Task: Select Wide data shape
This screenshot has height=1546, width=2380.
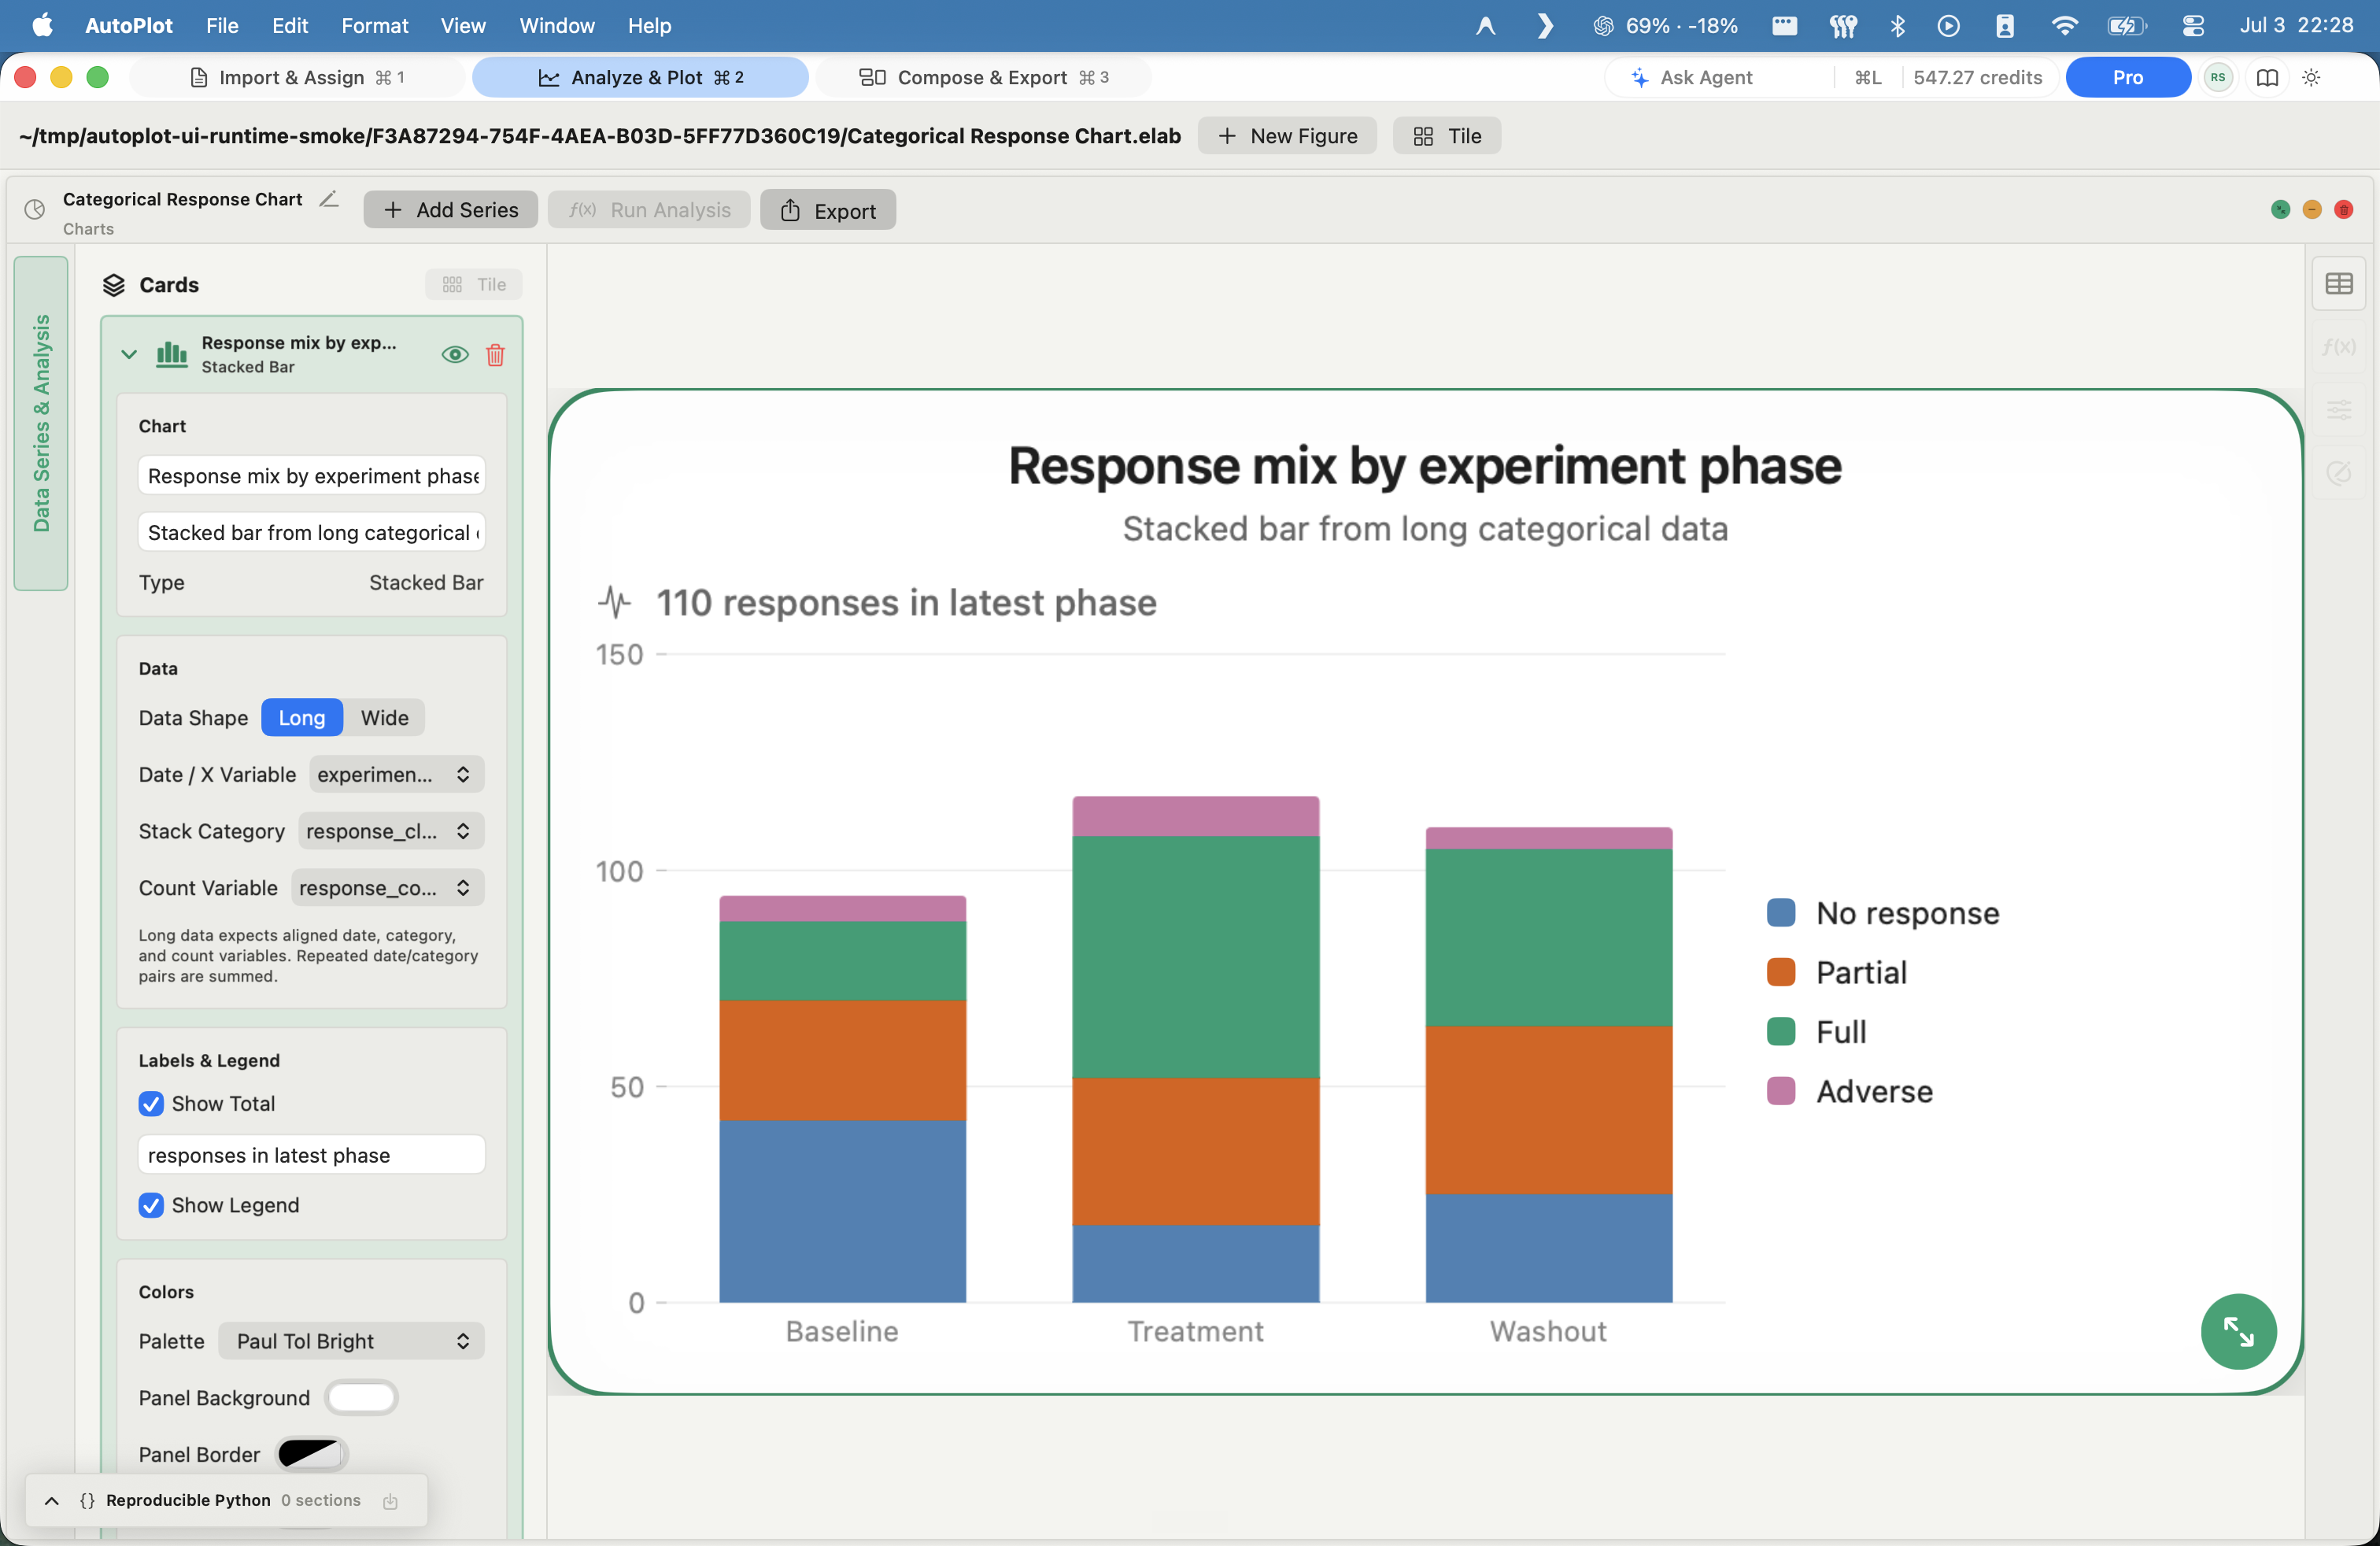Action: click(x=385, y=718)
